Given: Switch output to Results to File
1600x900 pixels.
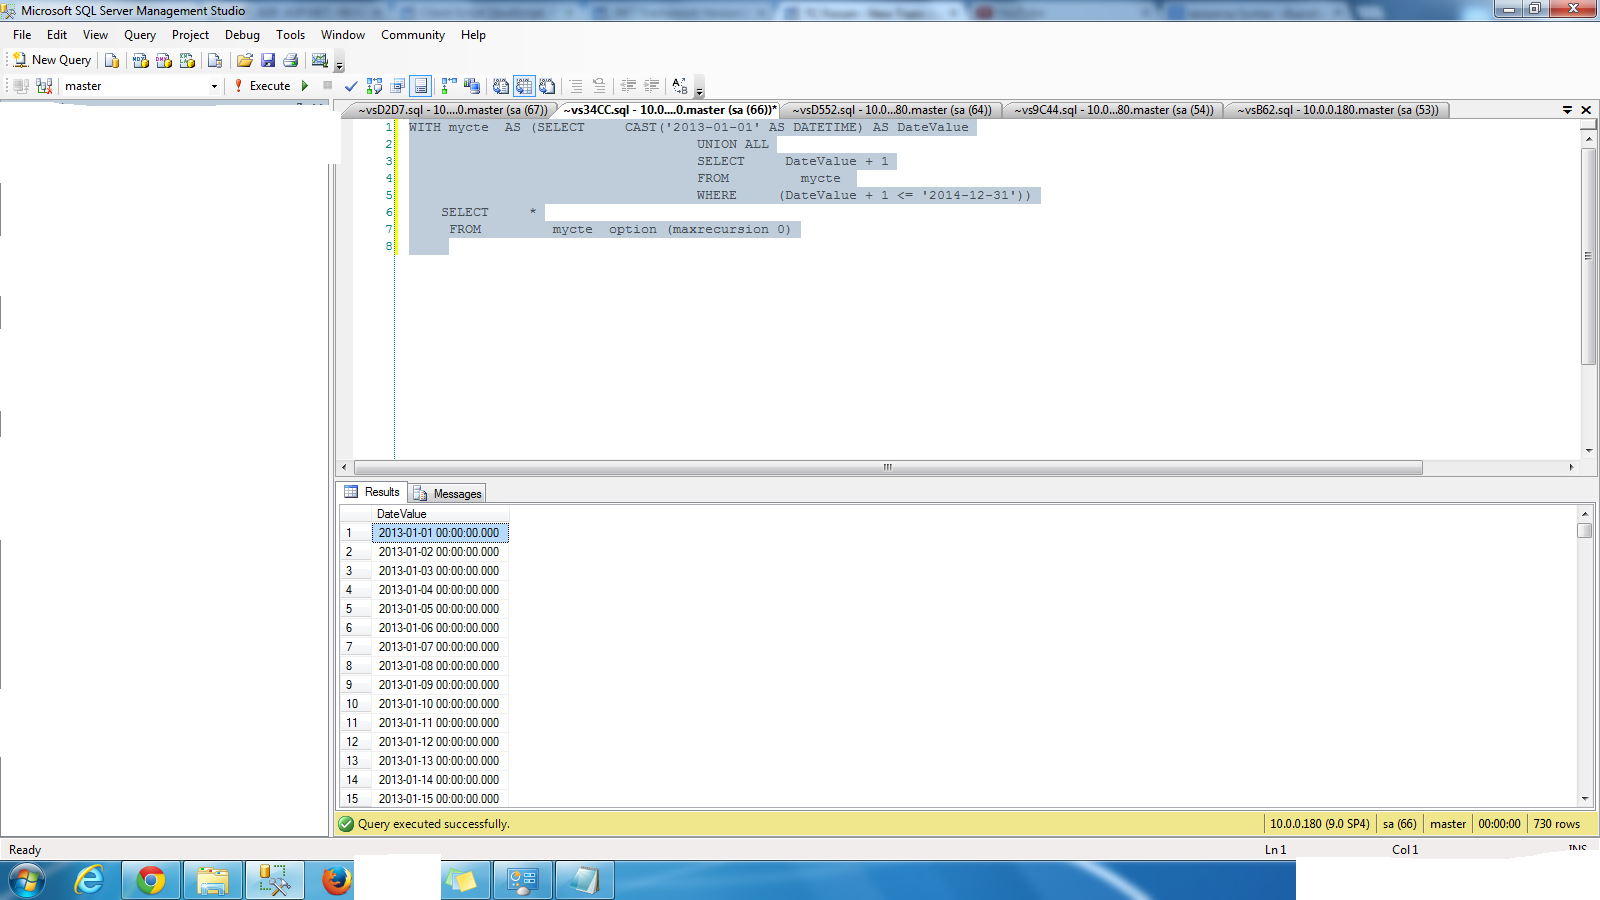Looking at the screenshot, I should [547, 86].
